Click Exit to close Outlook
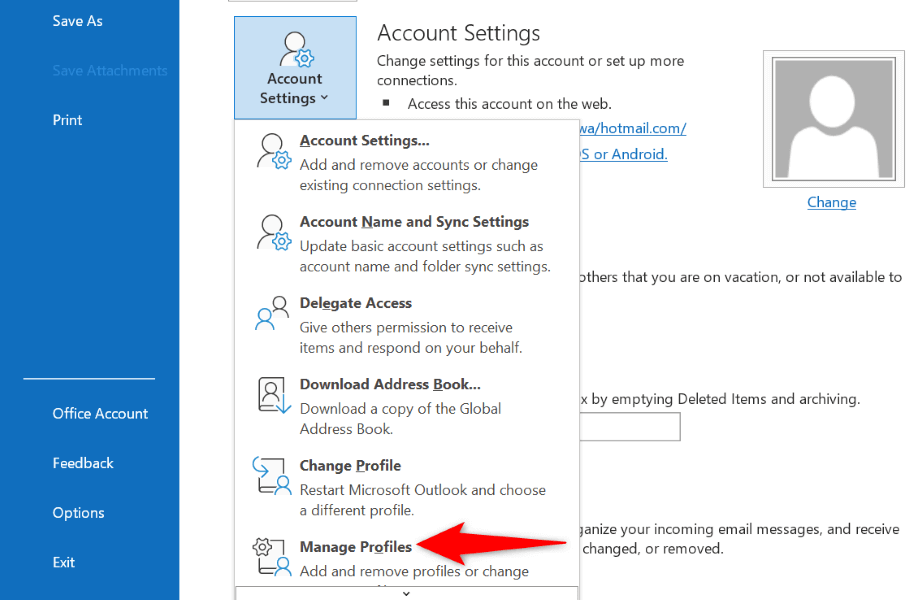This screenshot has height=600, width=923. (64, 563)
